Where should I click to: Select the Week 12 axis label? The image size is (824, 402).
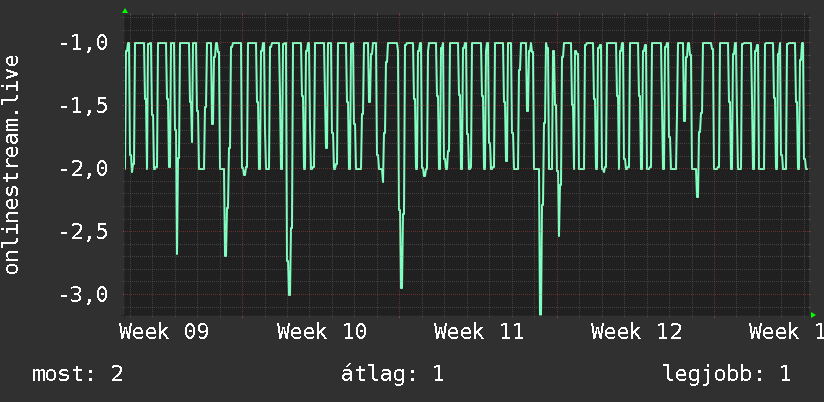point(636,332)
